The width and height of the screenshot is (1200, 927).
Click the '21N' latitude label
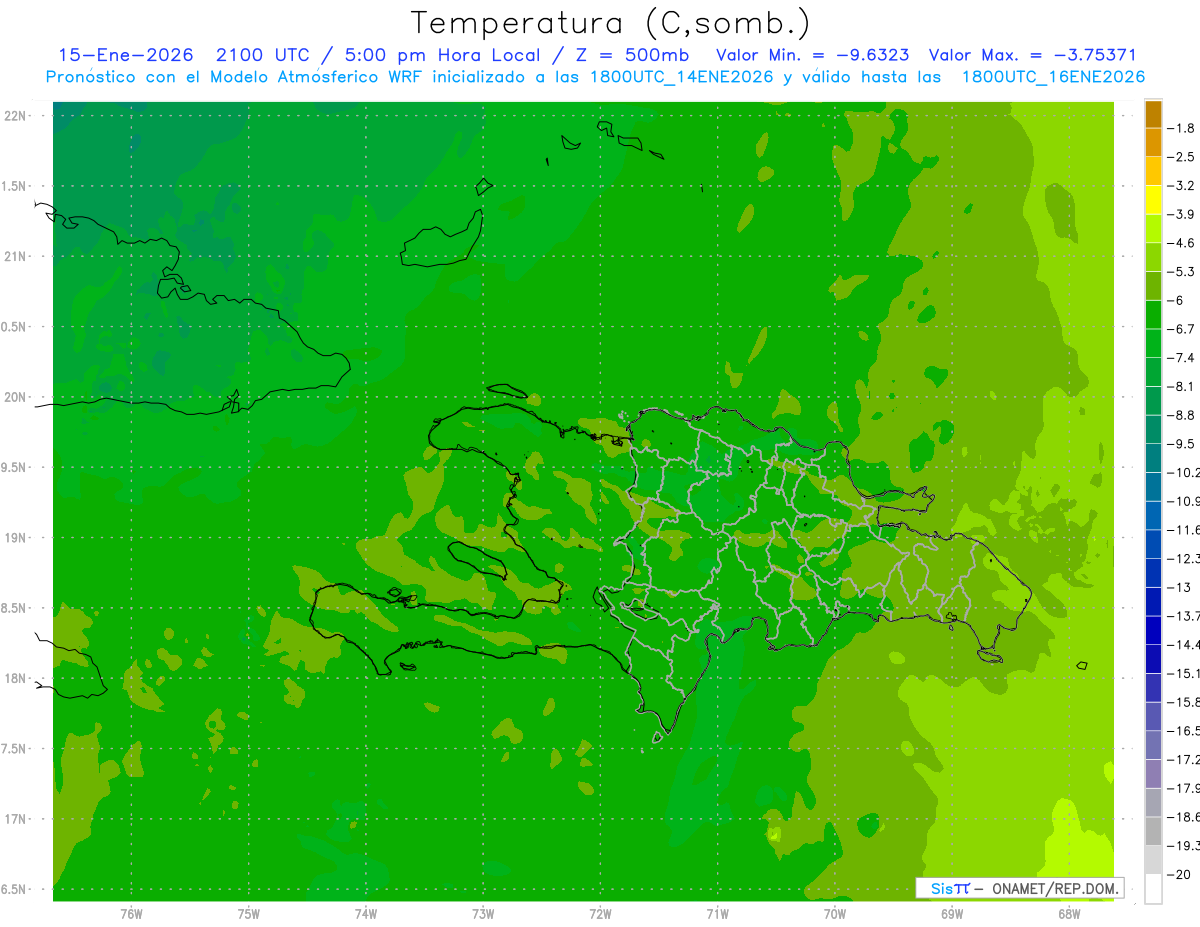coord(15,257)
